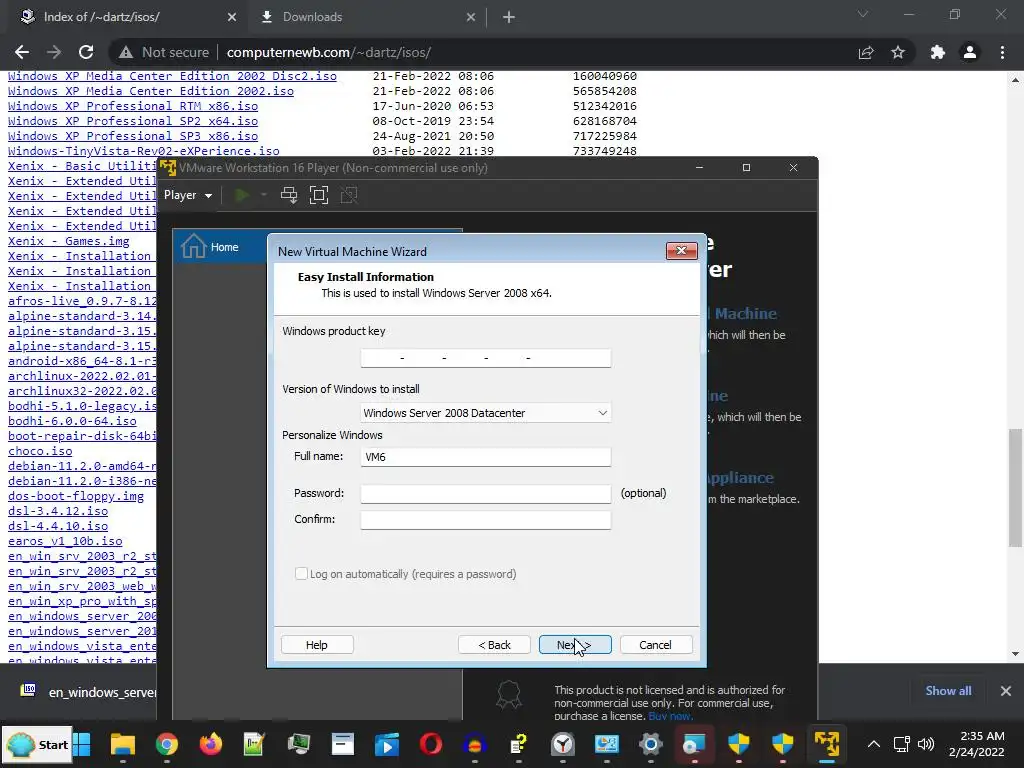Open the Chrome three-dot menu

1002,52
